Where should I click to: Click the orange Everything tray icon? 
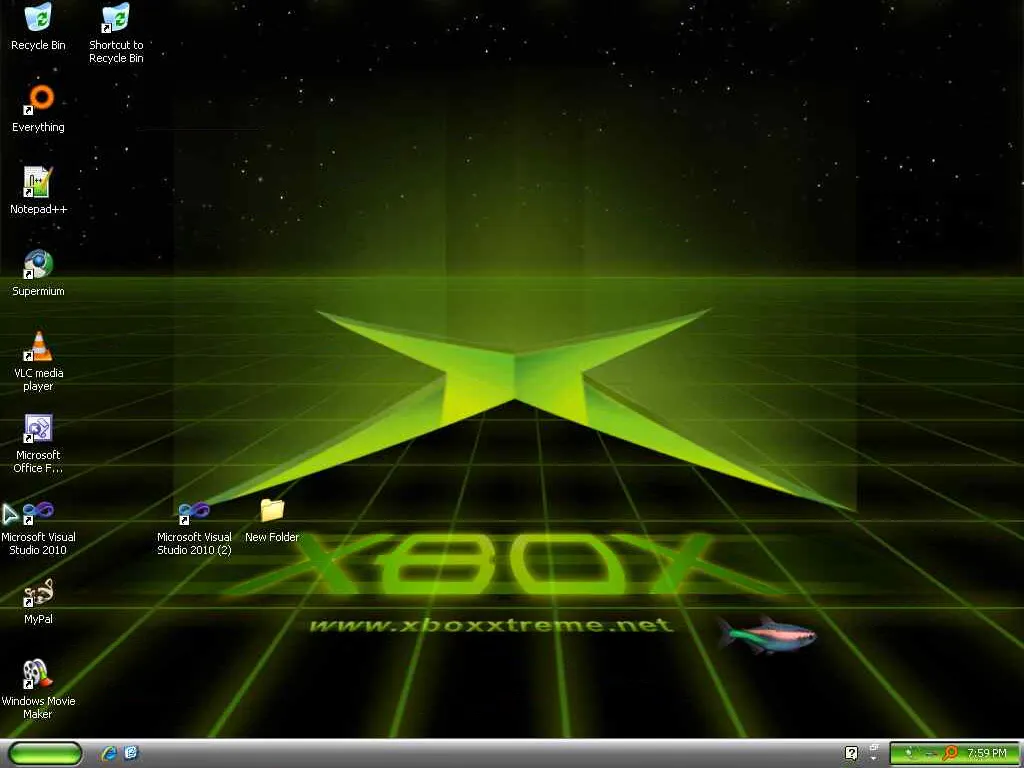(950, 754)
